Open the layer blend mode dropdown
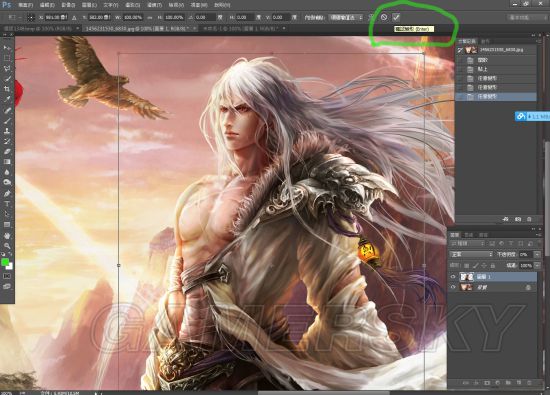This screenshot has width=550, height=395. (x=471, y=254)
